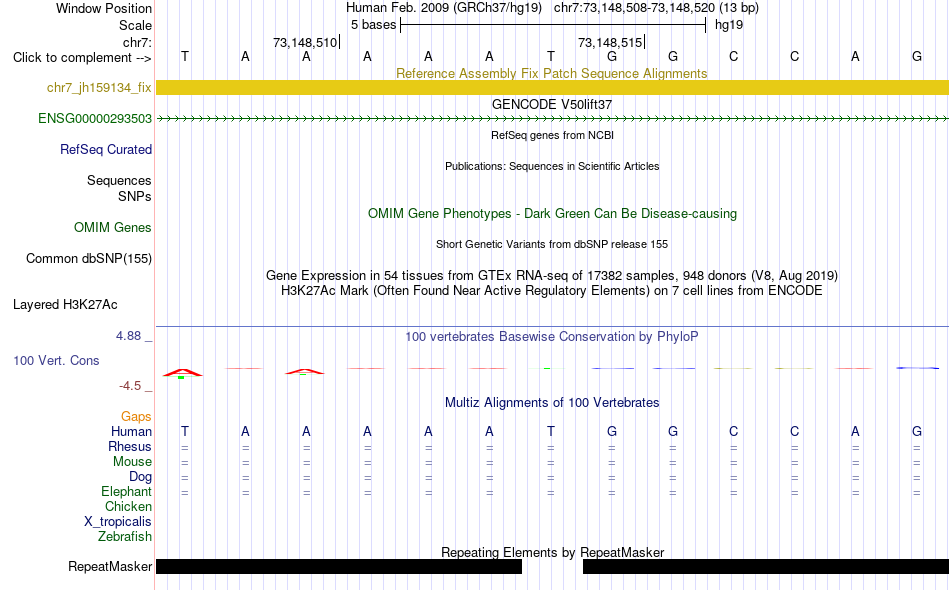Click Repeating Elements by RepeatMasker title
This screenshot has width=950, height=590.
coord(552,552)
